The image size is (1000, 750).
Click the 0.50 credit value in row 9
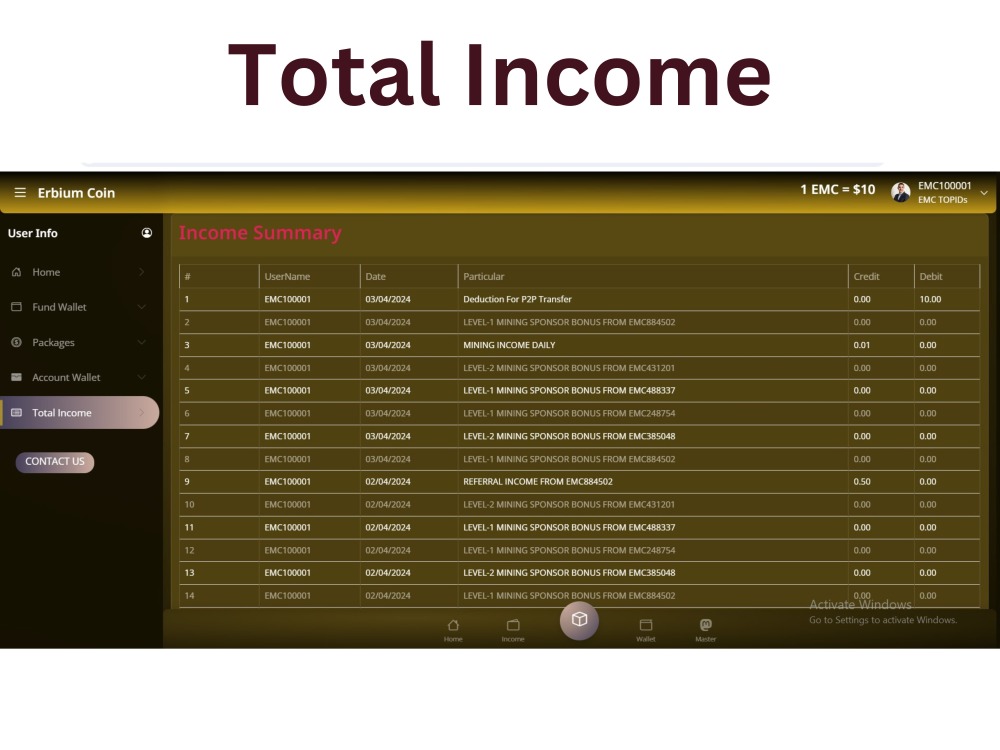862,482
